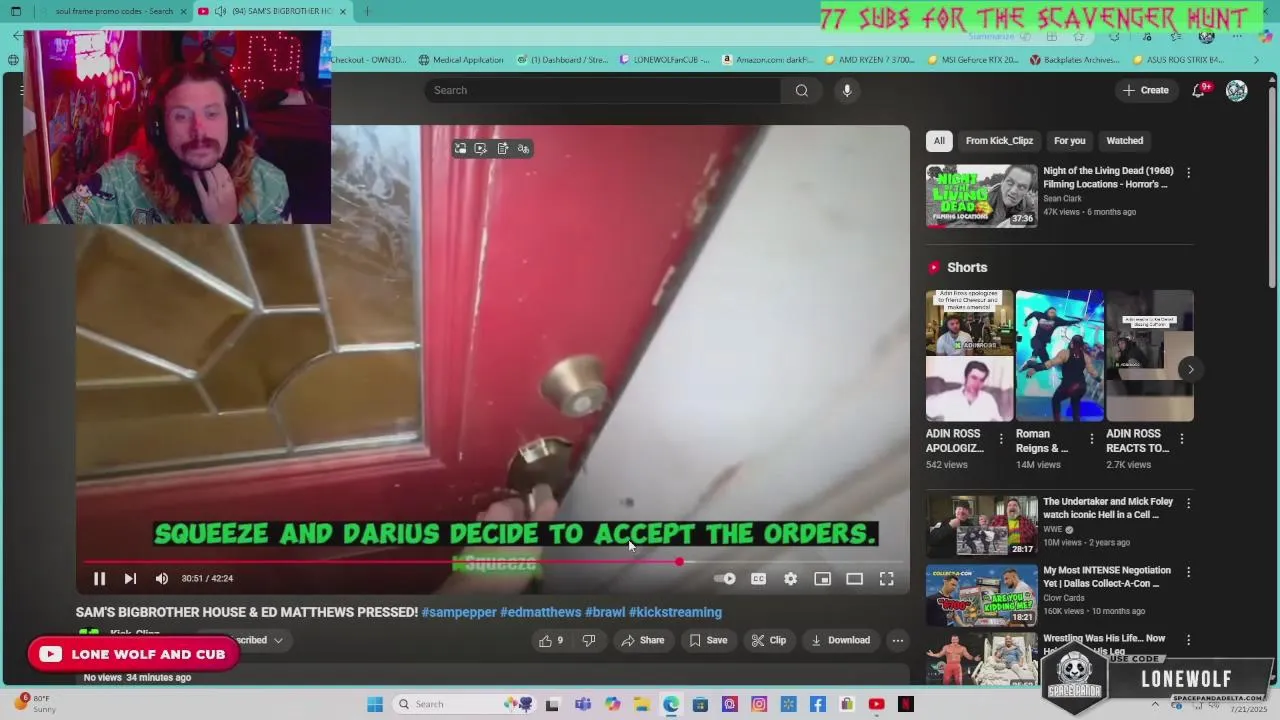Click the translate overlay icon on video

(523, 149)
